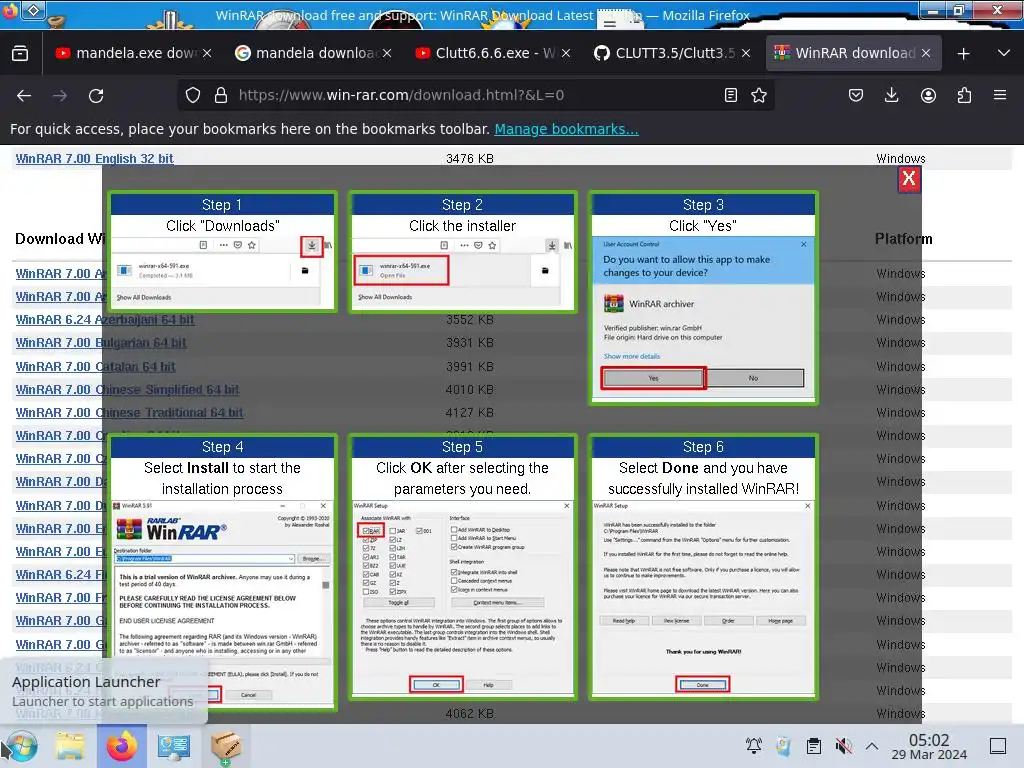The width and height of the screenshot is (1024, 768).
Task: Close the WinRAR download tab
Action: click(x=926, y=53)
